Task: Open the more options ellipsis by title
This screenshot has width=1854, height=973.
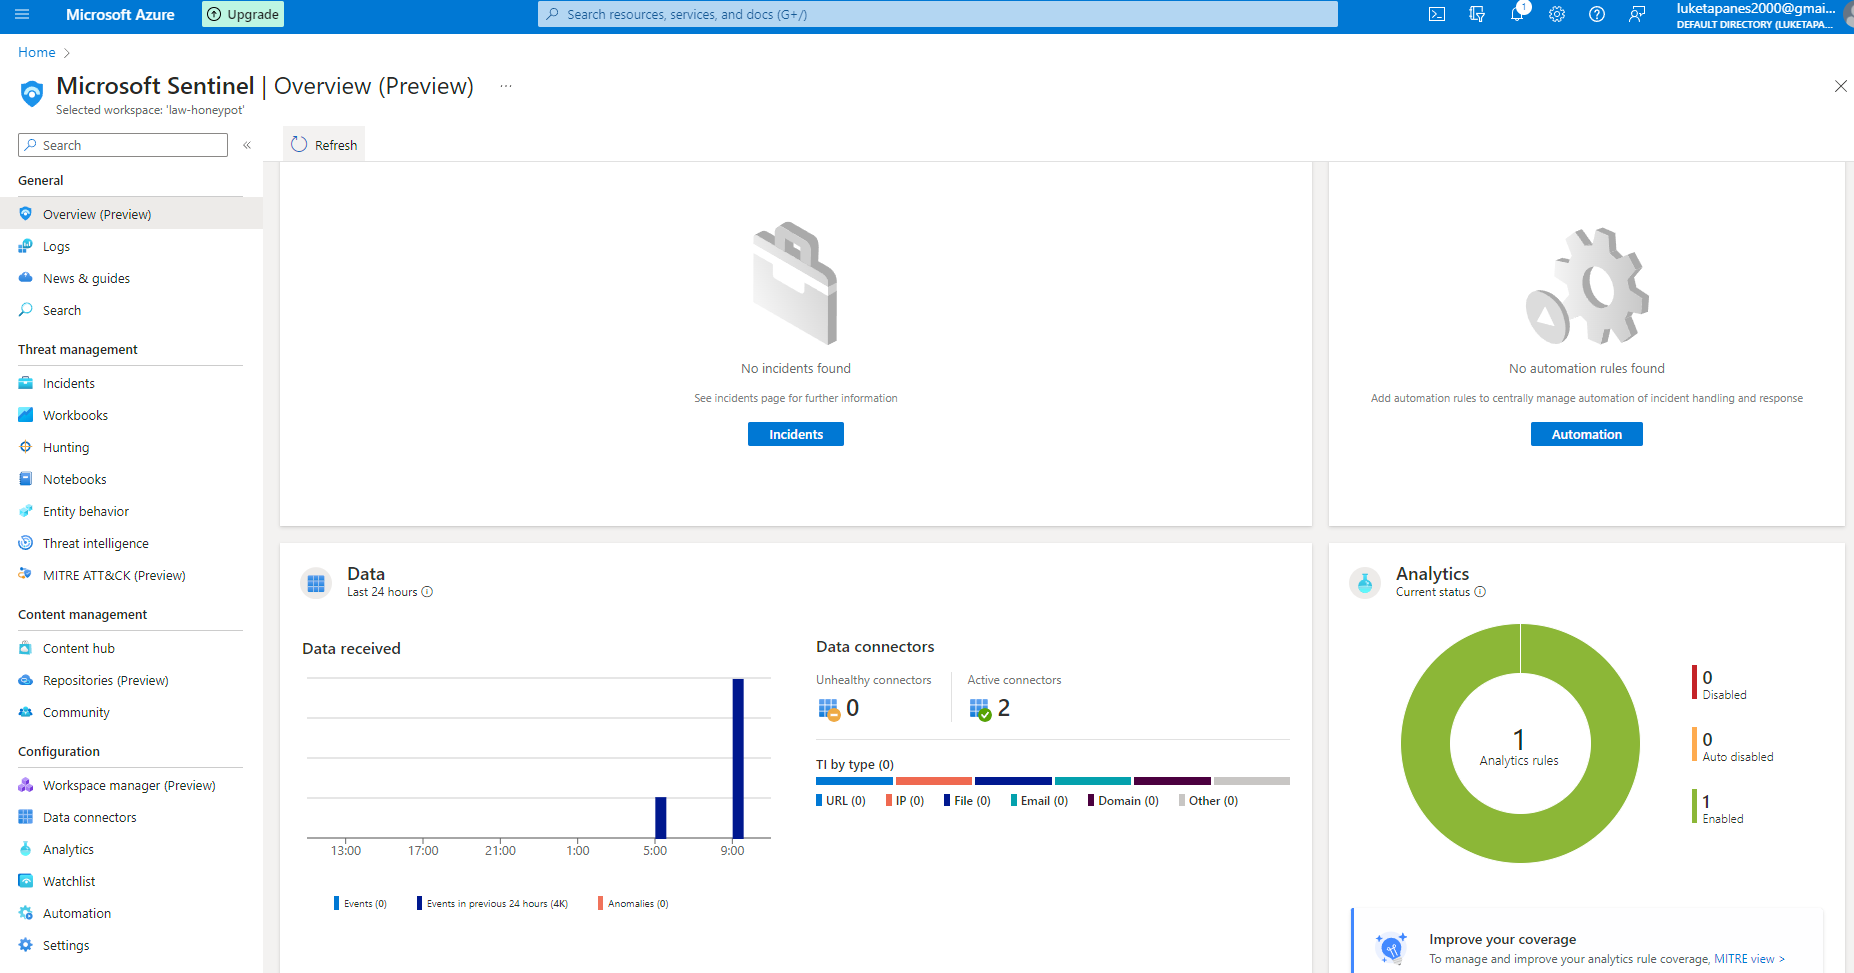Action: pyautogui.click(x=506, y=86)
